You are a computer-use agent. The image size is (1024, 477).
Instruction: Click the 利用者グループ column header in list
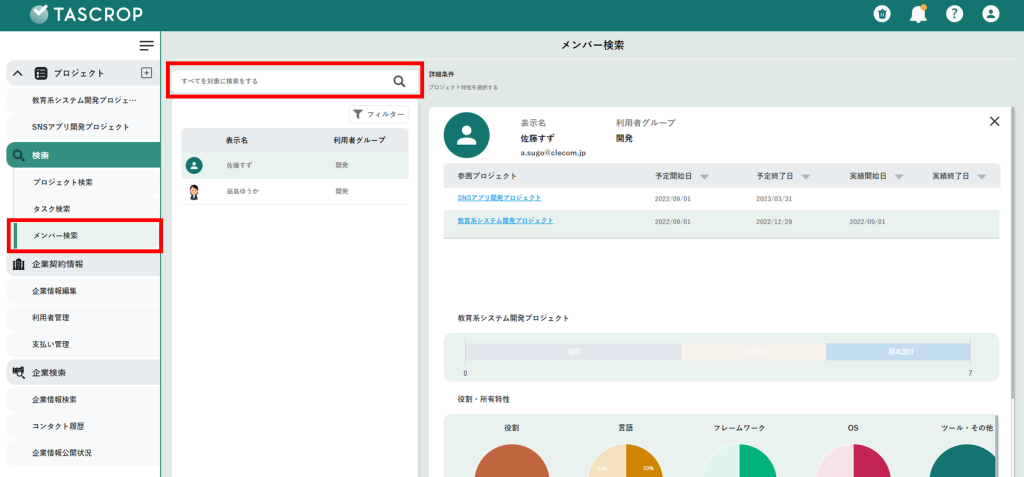click(x=359, y=140)
